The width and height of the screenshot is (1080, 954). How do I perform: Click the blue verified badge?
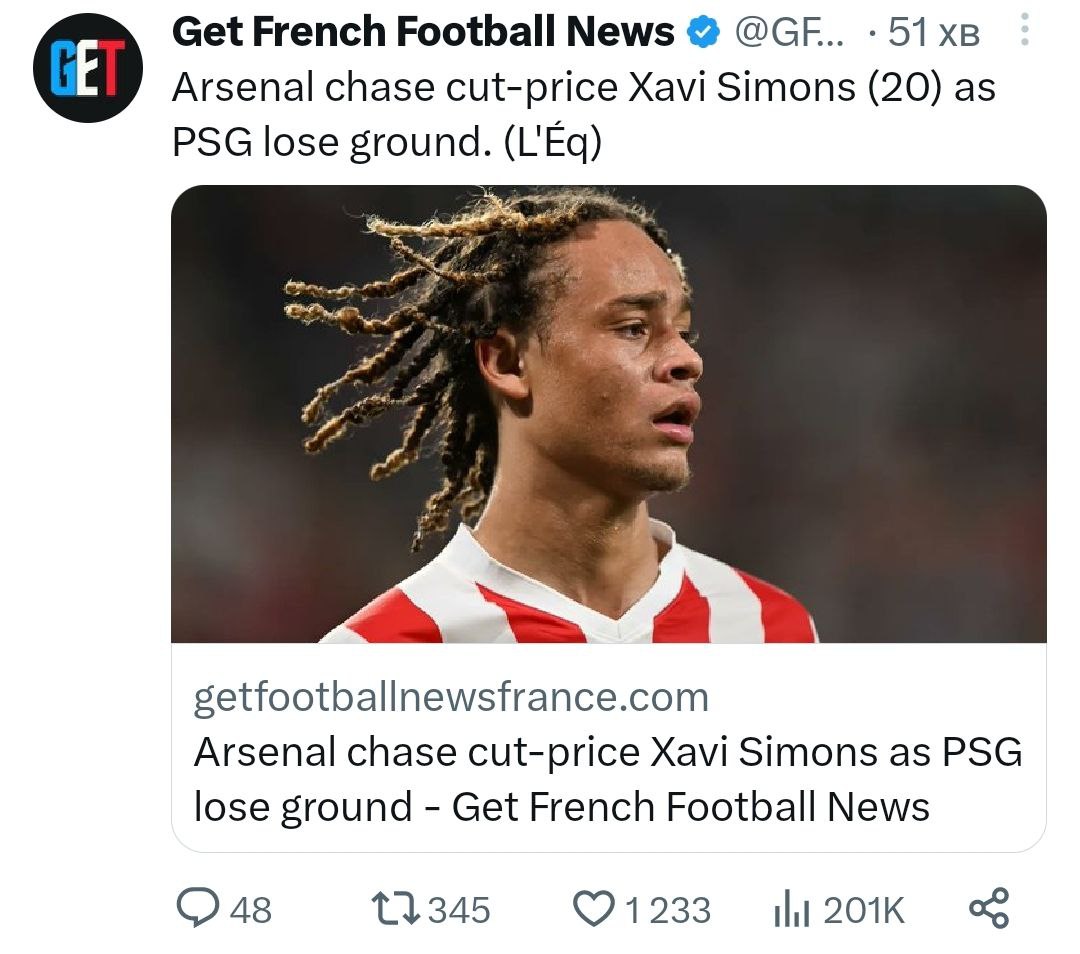[x=706, y=34]
